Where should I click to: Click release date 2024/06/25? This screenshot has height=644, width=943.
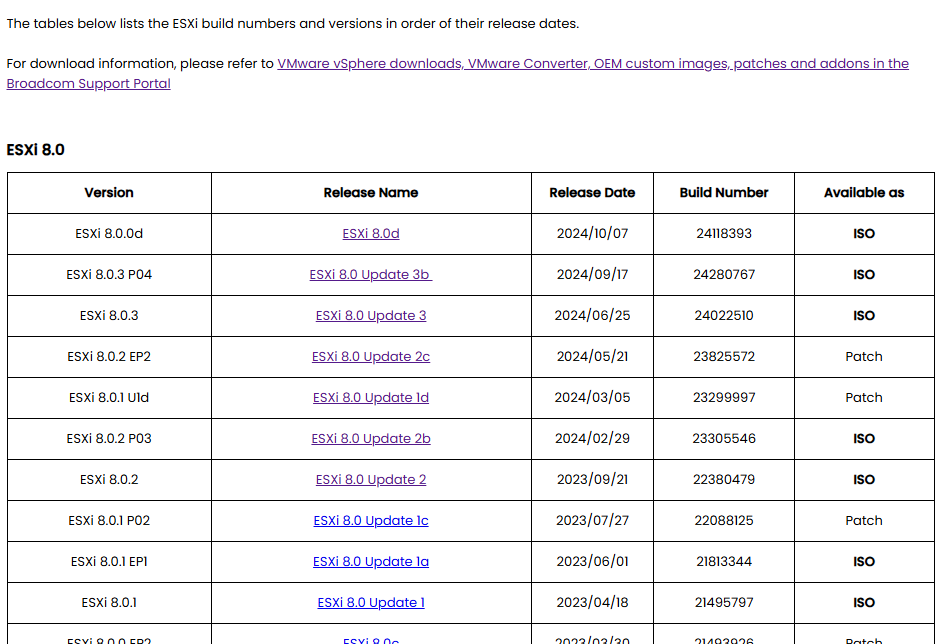click(592, 316)
